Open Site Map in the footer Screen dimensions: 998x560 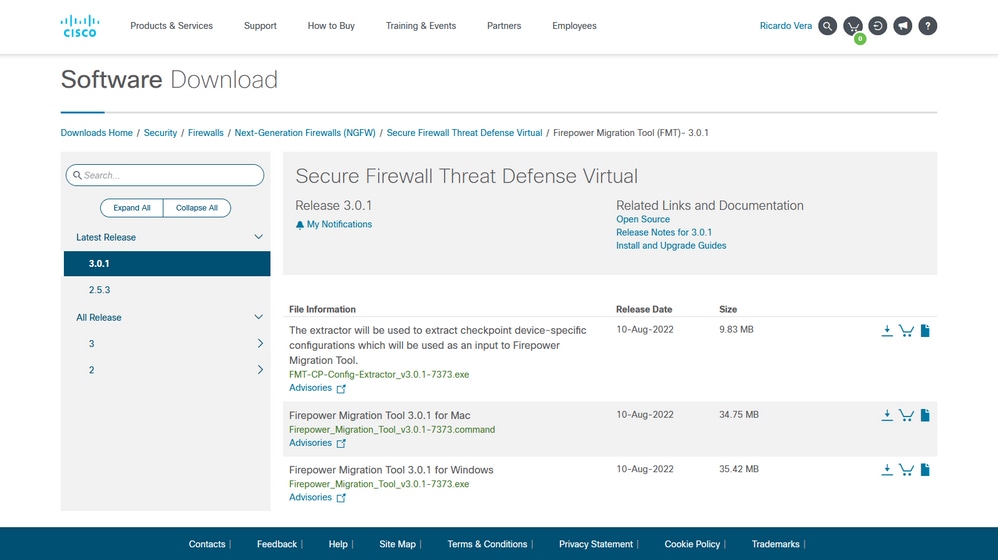397,544
